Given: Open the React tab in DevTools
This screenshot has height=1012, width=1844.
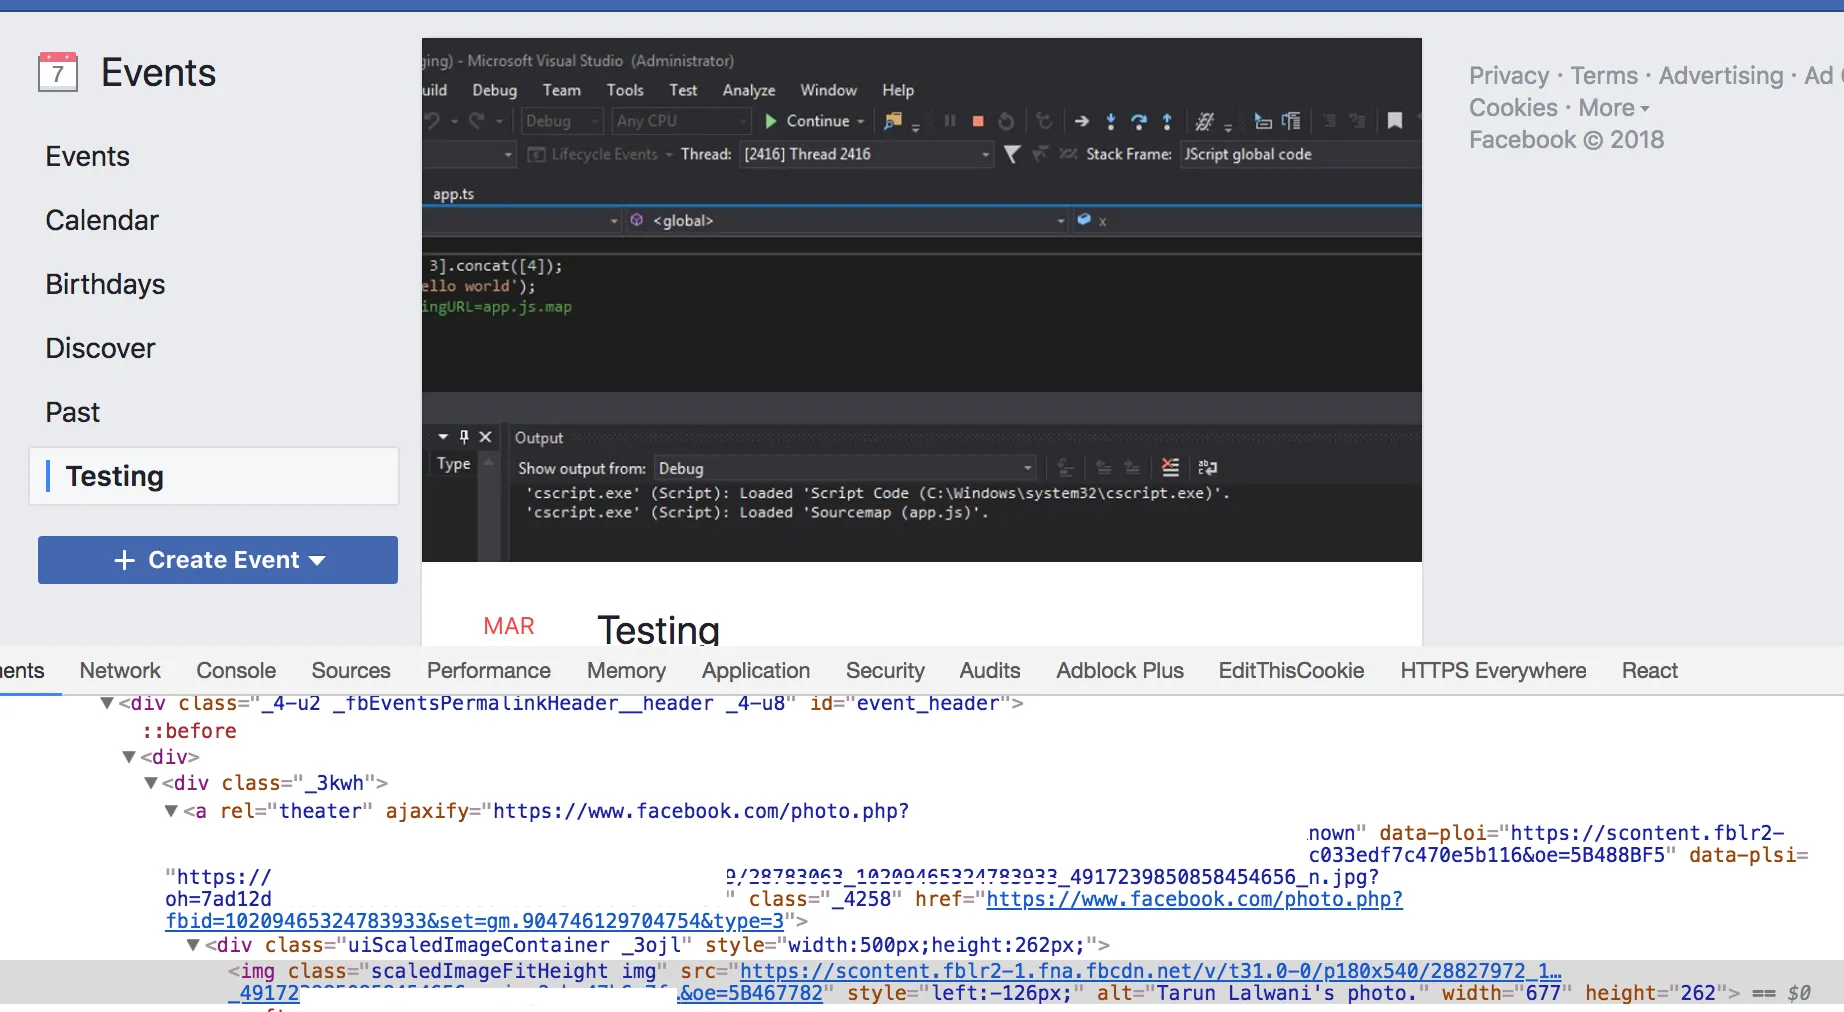Looking at the screenshot, I should click(1650, 671).
